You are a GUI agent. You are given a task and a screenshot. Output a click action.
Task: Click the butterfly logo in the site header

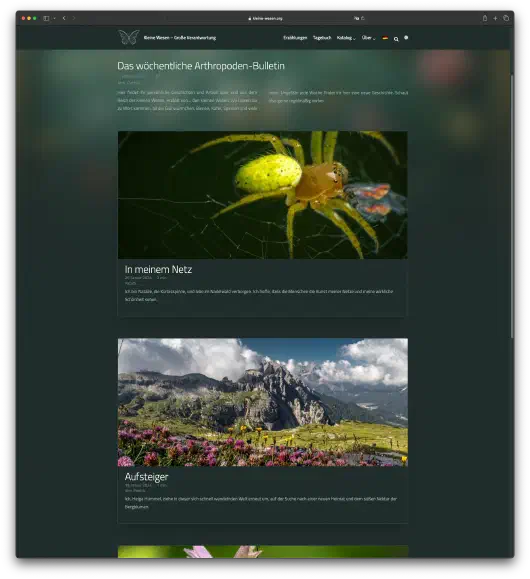coord(129,37)
